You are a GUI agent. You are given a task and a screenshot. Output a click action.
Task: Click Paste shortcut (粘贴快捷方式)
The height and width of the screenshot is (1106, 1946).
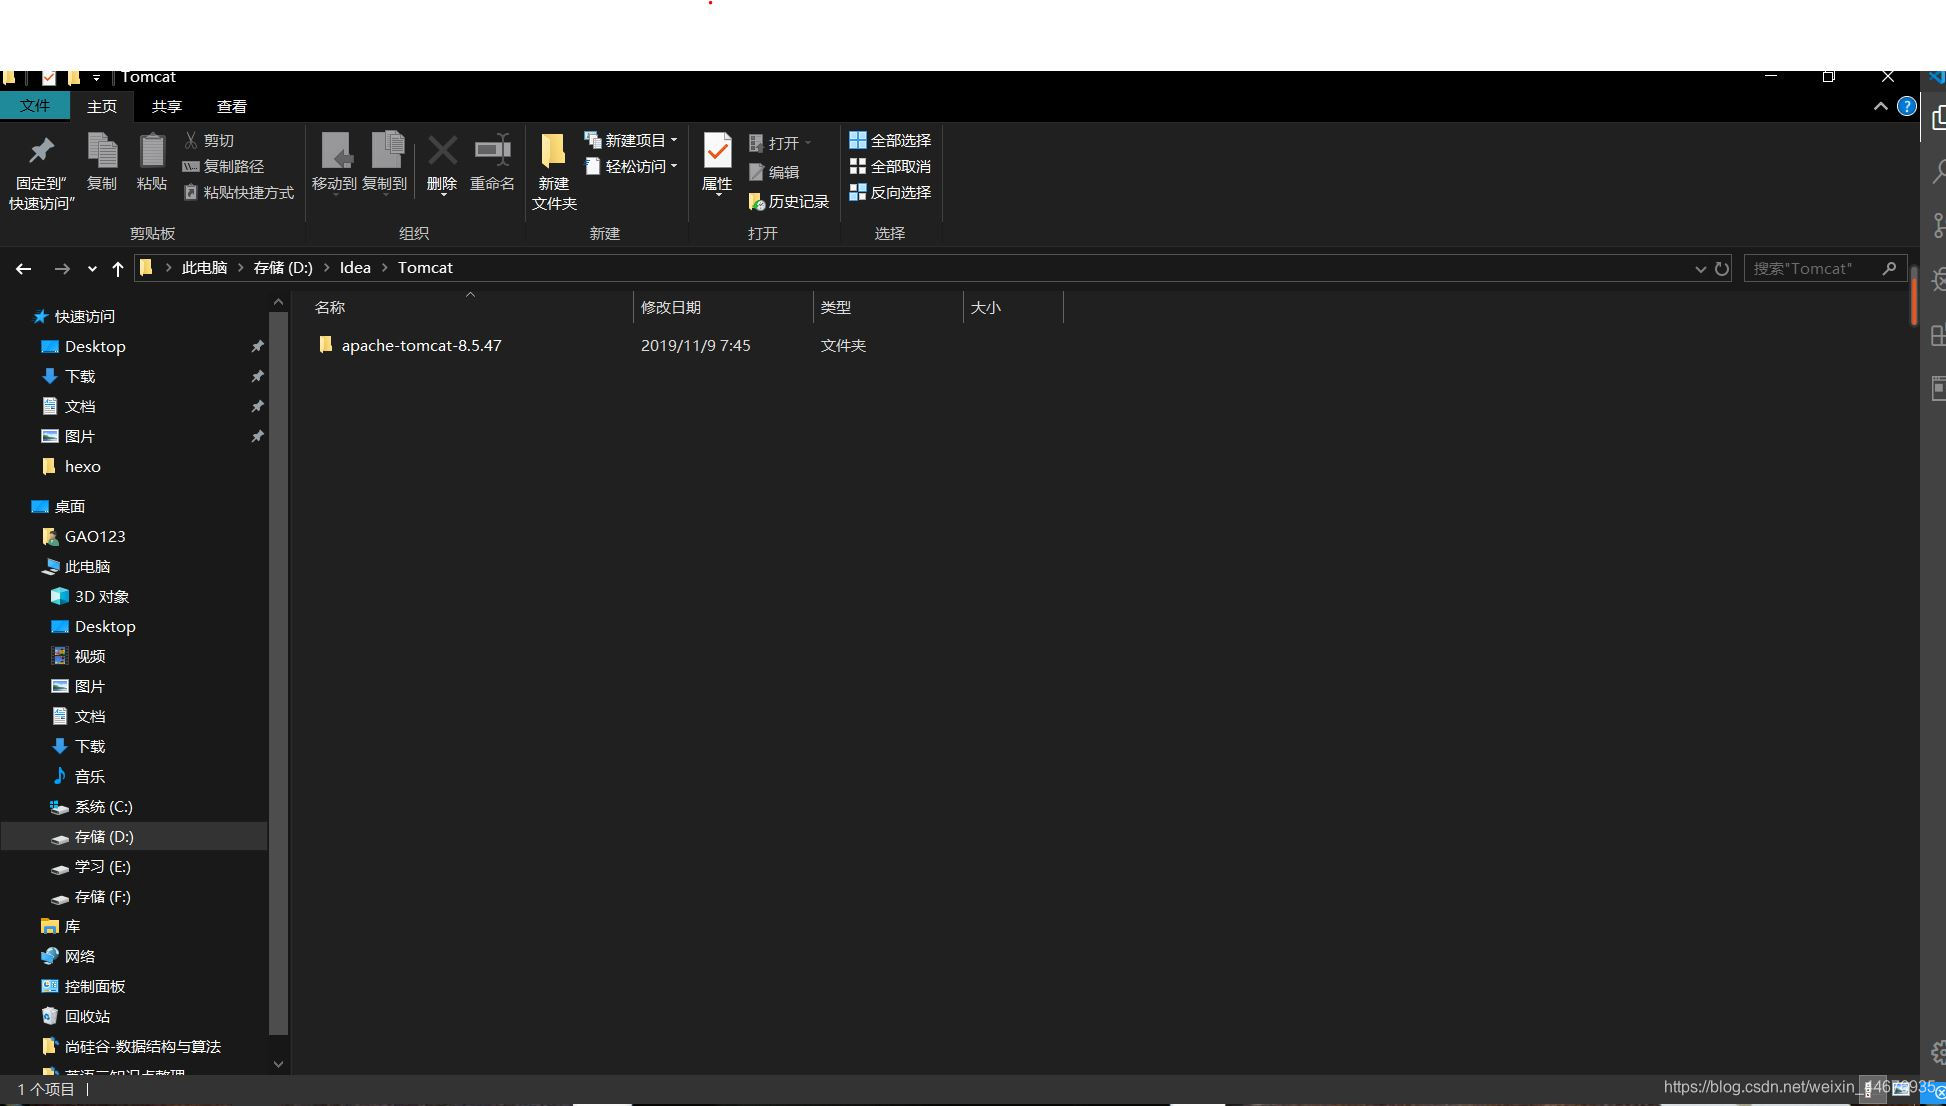(x=238, y=192)
